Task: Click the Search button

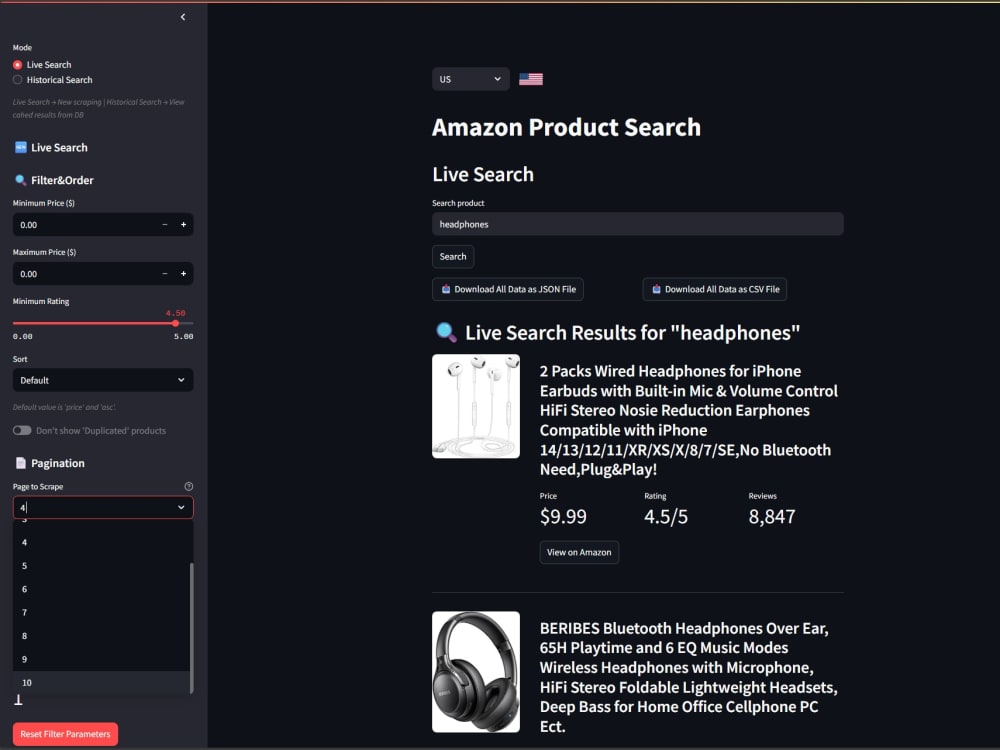Action: pos(453,256)
